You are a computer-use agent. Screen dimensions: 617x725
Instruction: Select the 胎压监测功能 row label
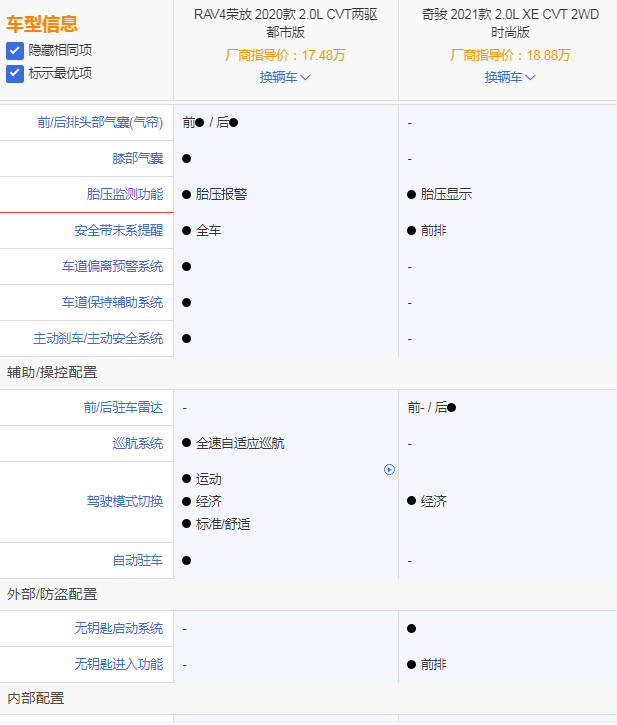pyautogui.click(x=125, y=195)
